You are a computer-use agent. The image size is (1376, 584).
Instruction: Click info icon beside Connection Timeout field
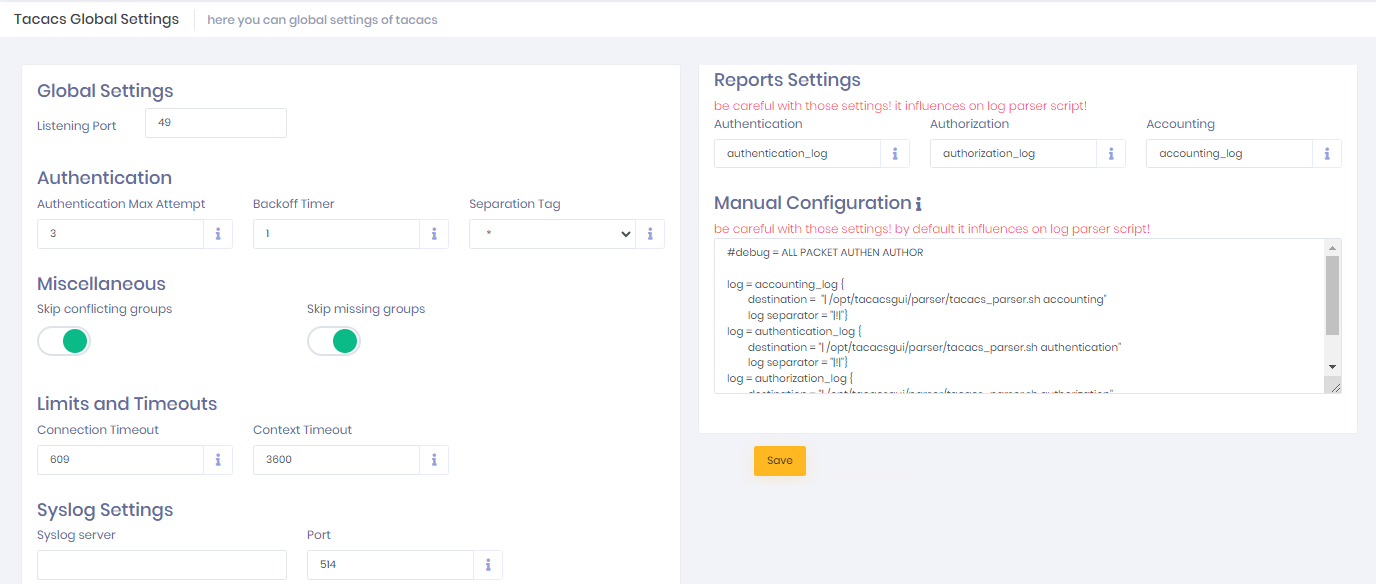click(218, 460)
